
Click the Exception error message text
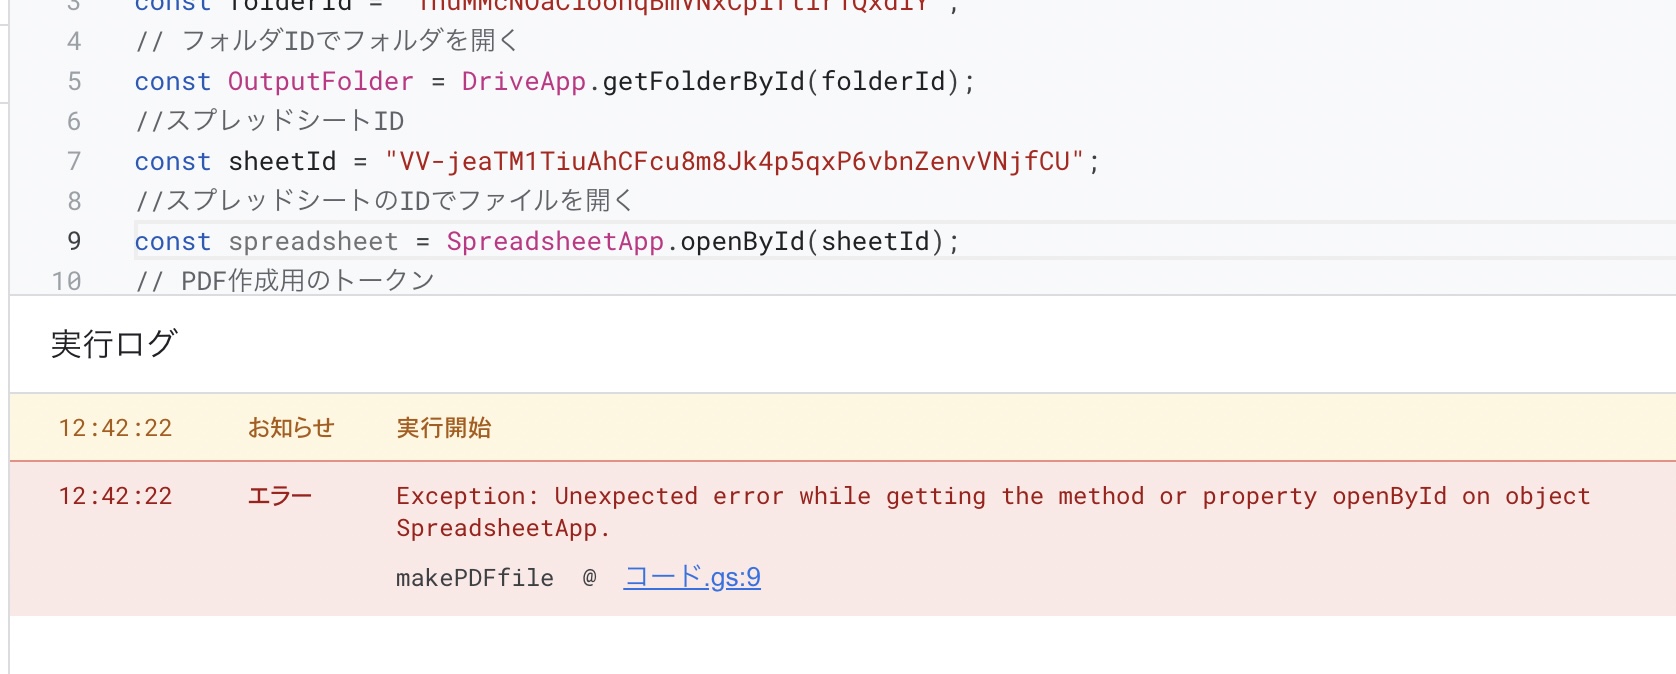coord(993,512)
